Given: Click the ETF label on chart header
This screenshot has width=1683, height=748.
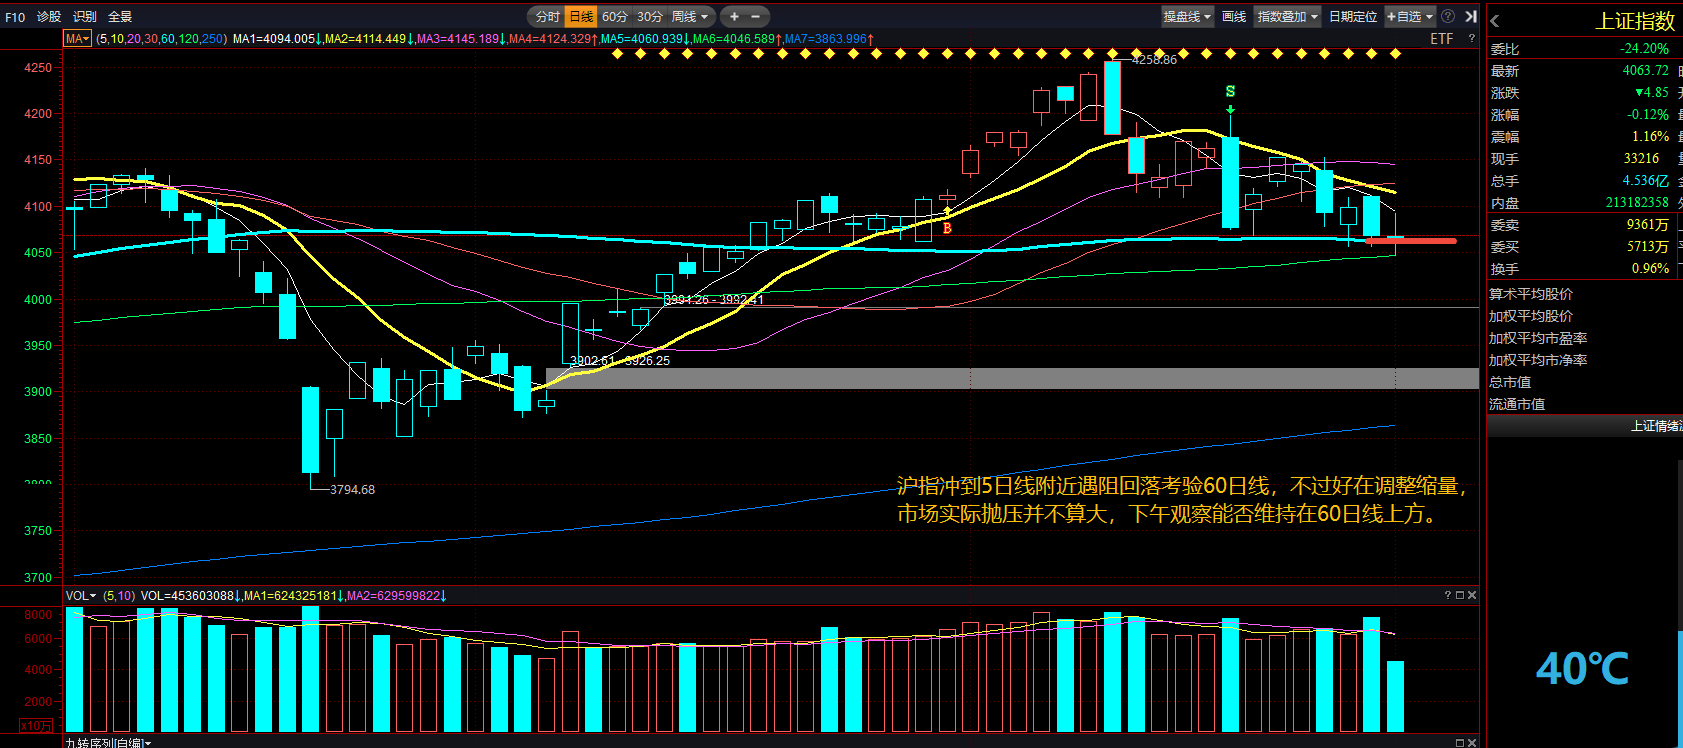Looking at the screenshot, I should [x=1441, y=39].
